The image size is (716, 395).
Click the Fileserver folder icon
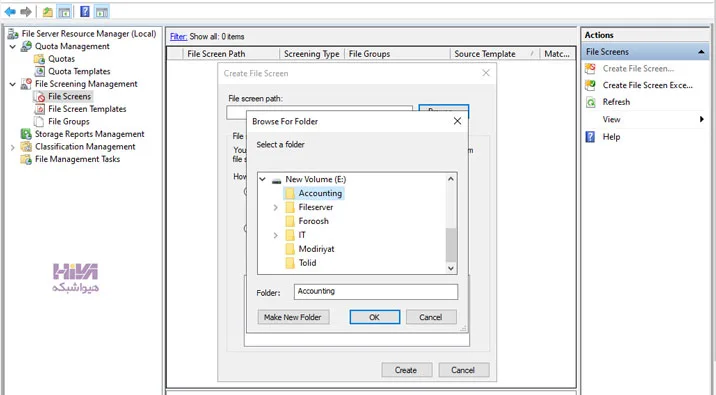pos(290,207)
